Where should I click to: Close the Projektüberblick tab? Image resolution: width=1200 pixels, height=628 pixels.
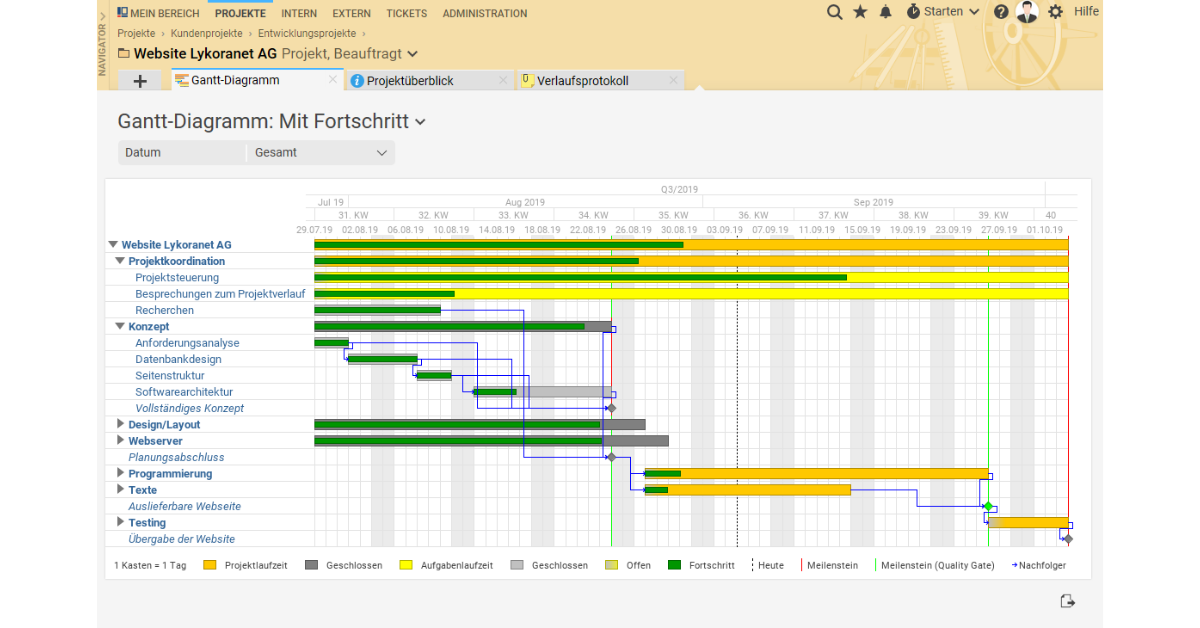502,81
